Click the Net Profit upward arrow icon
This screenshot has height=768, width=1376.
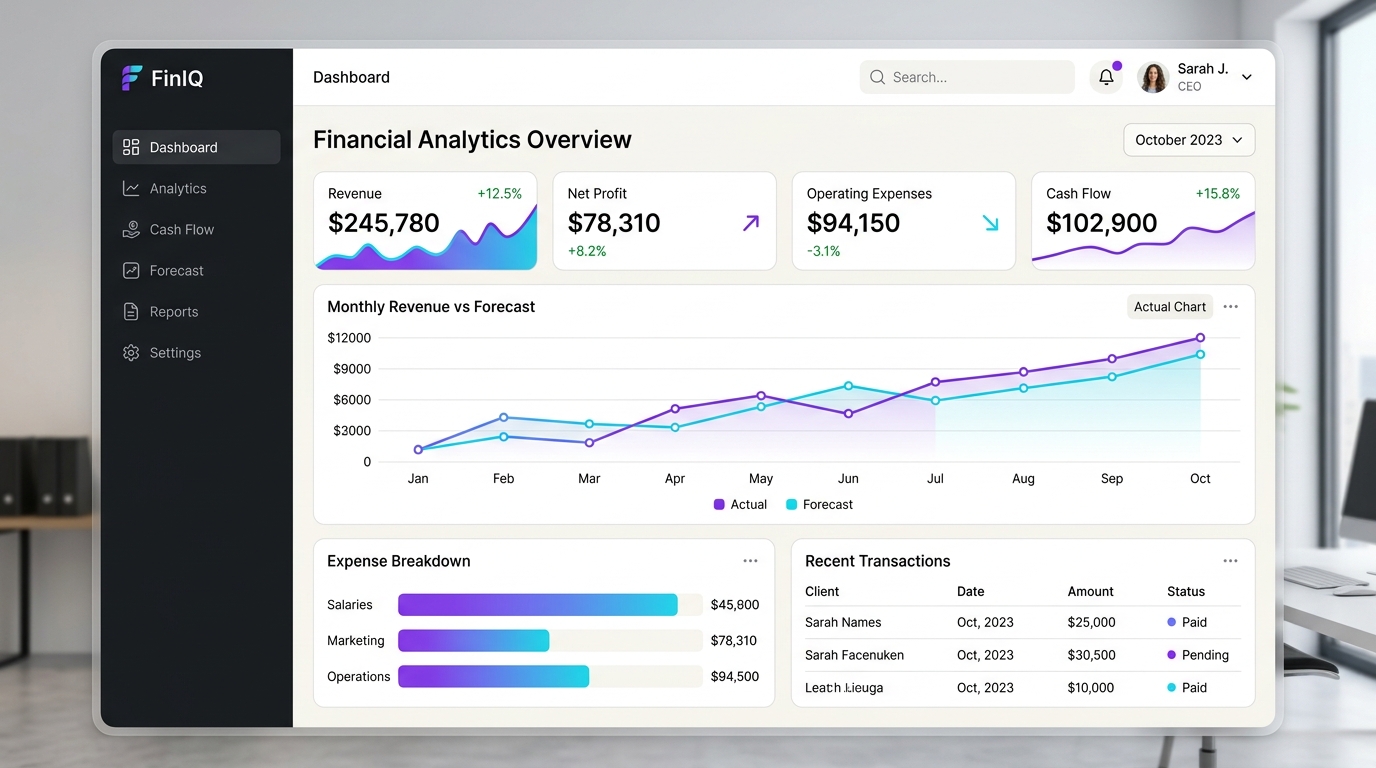pos(751,223)
